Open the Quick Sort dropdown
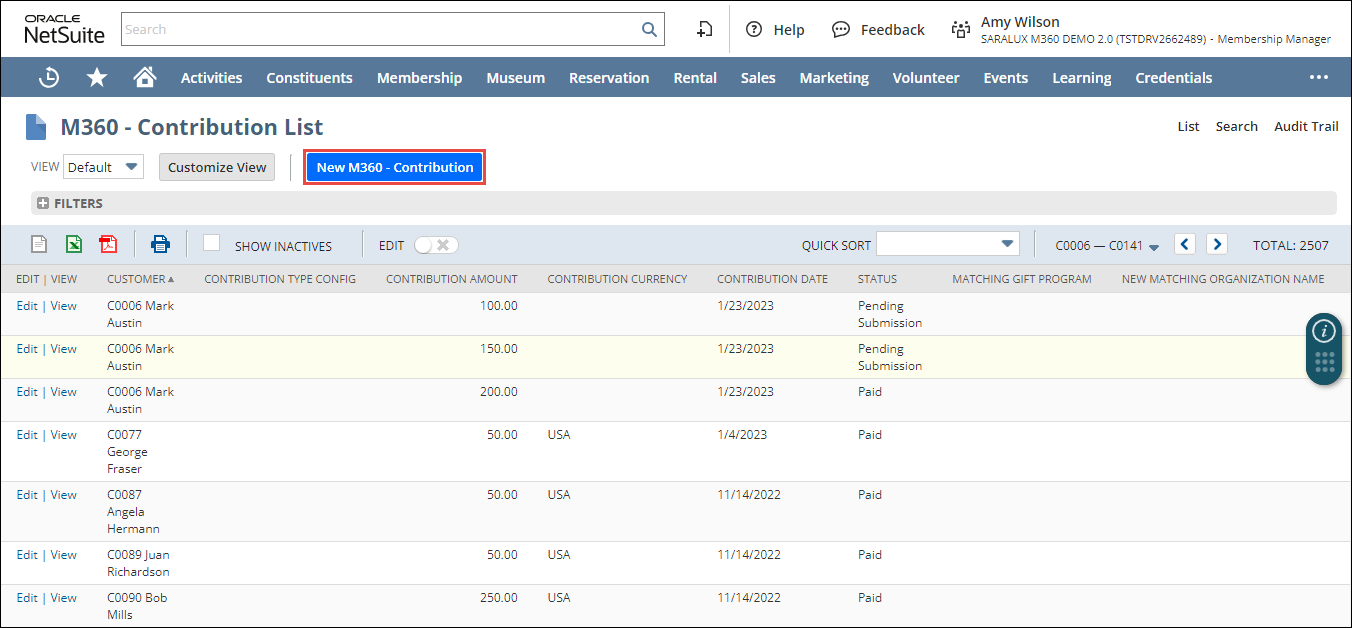Image resolution: width=1352 pixels, height=628 pixels. [947, 244]
